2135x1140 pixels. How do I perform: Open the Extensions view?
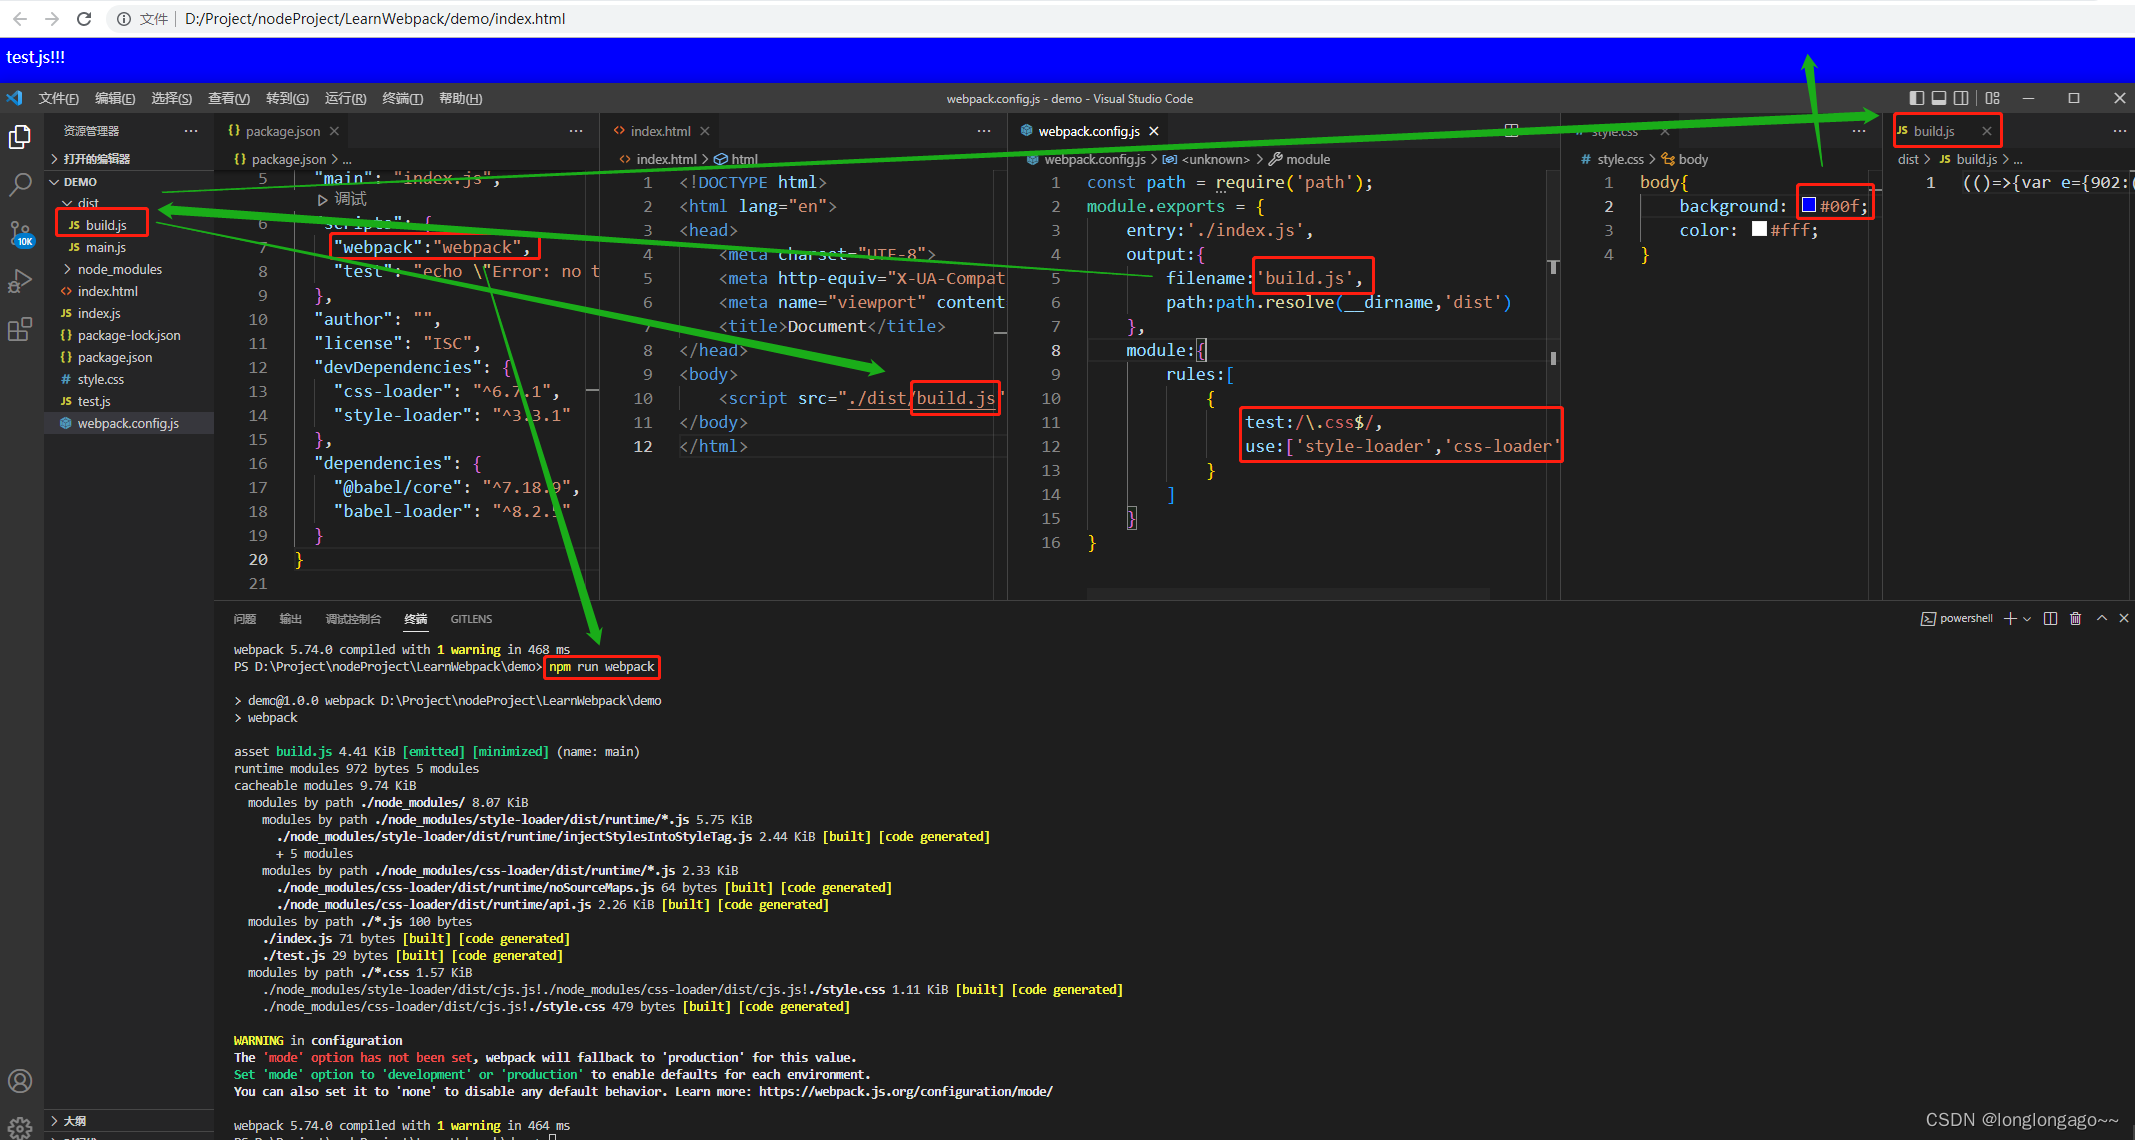point(20,330)
